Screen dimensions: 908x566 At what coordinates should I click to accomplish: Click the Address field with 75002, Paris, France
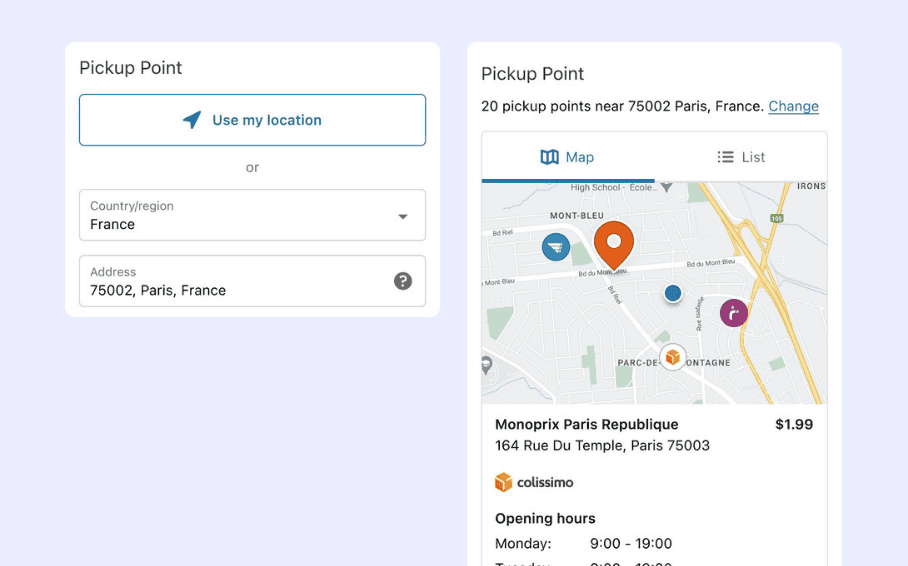click(252, 281)
